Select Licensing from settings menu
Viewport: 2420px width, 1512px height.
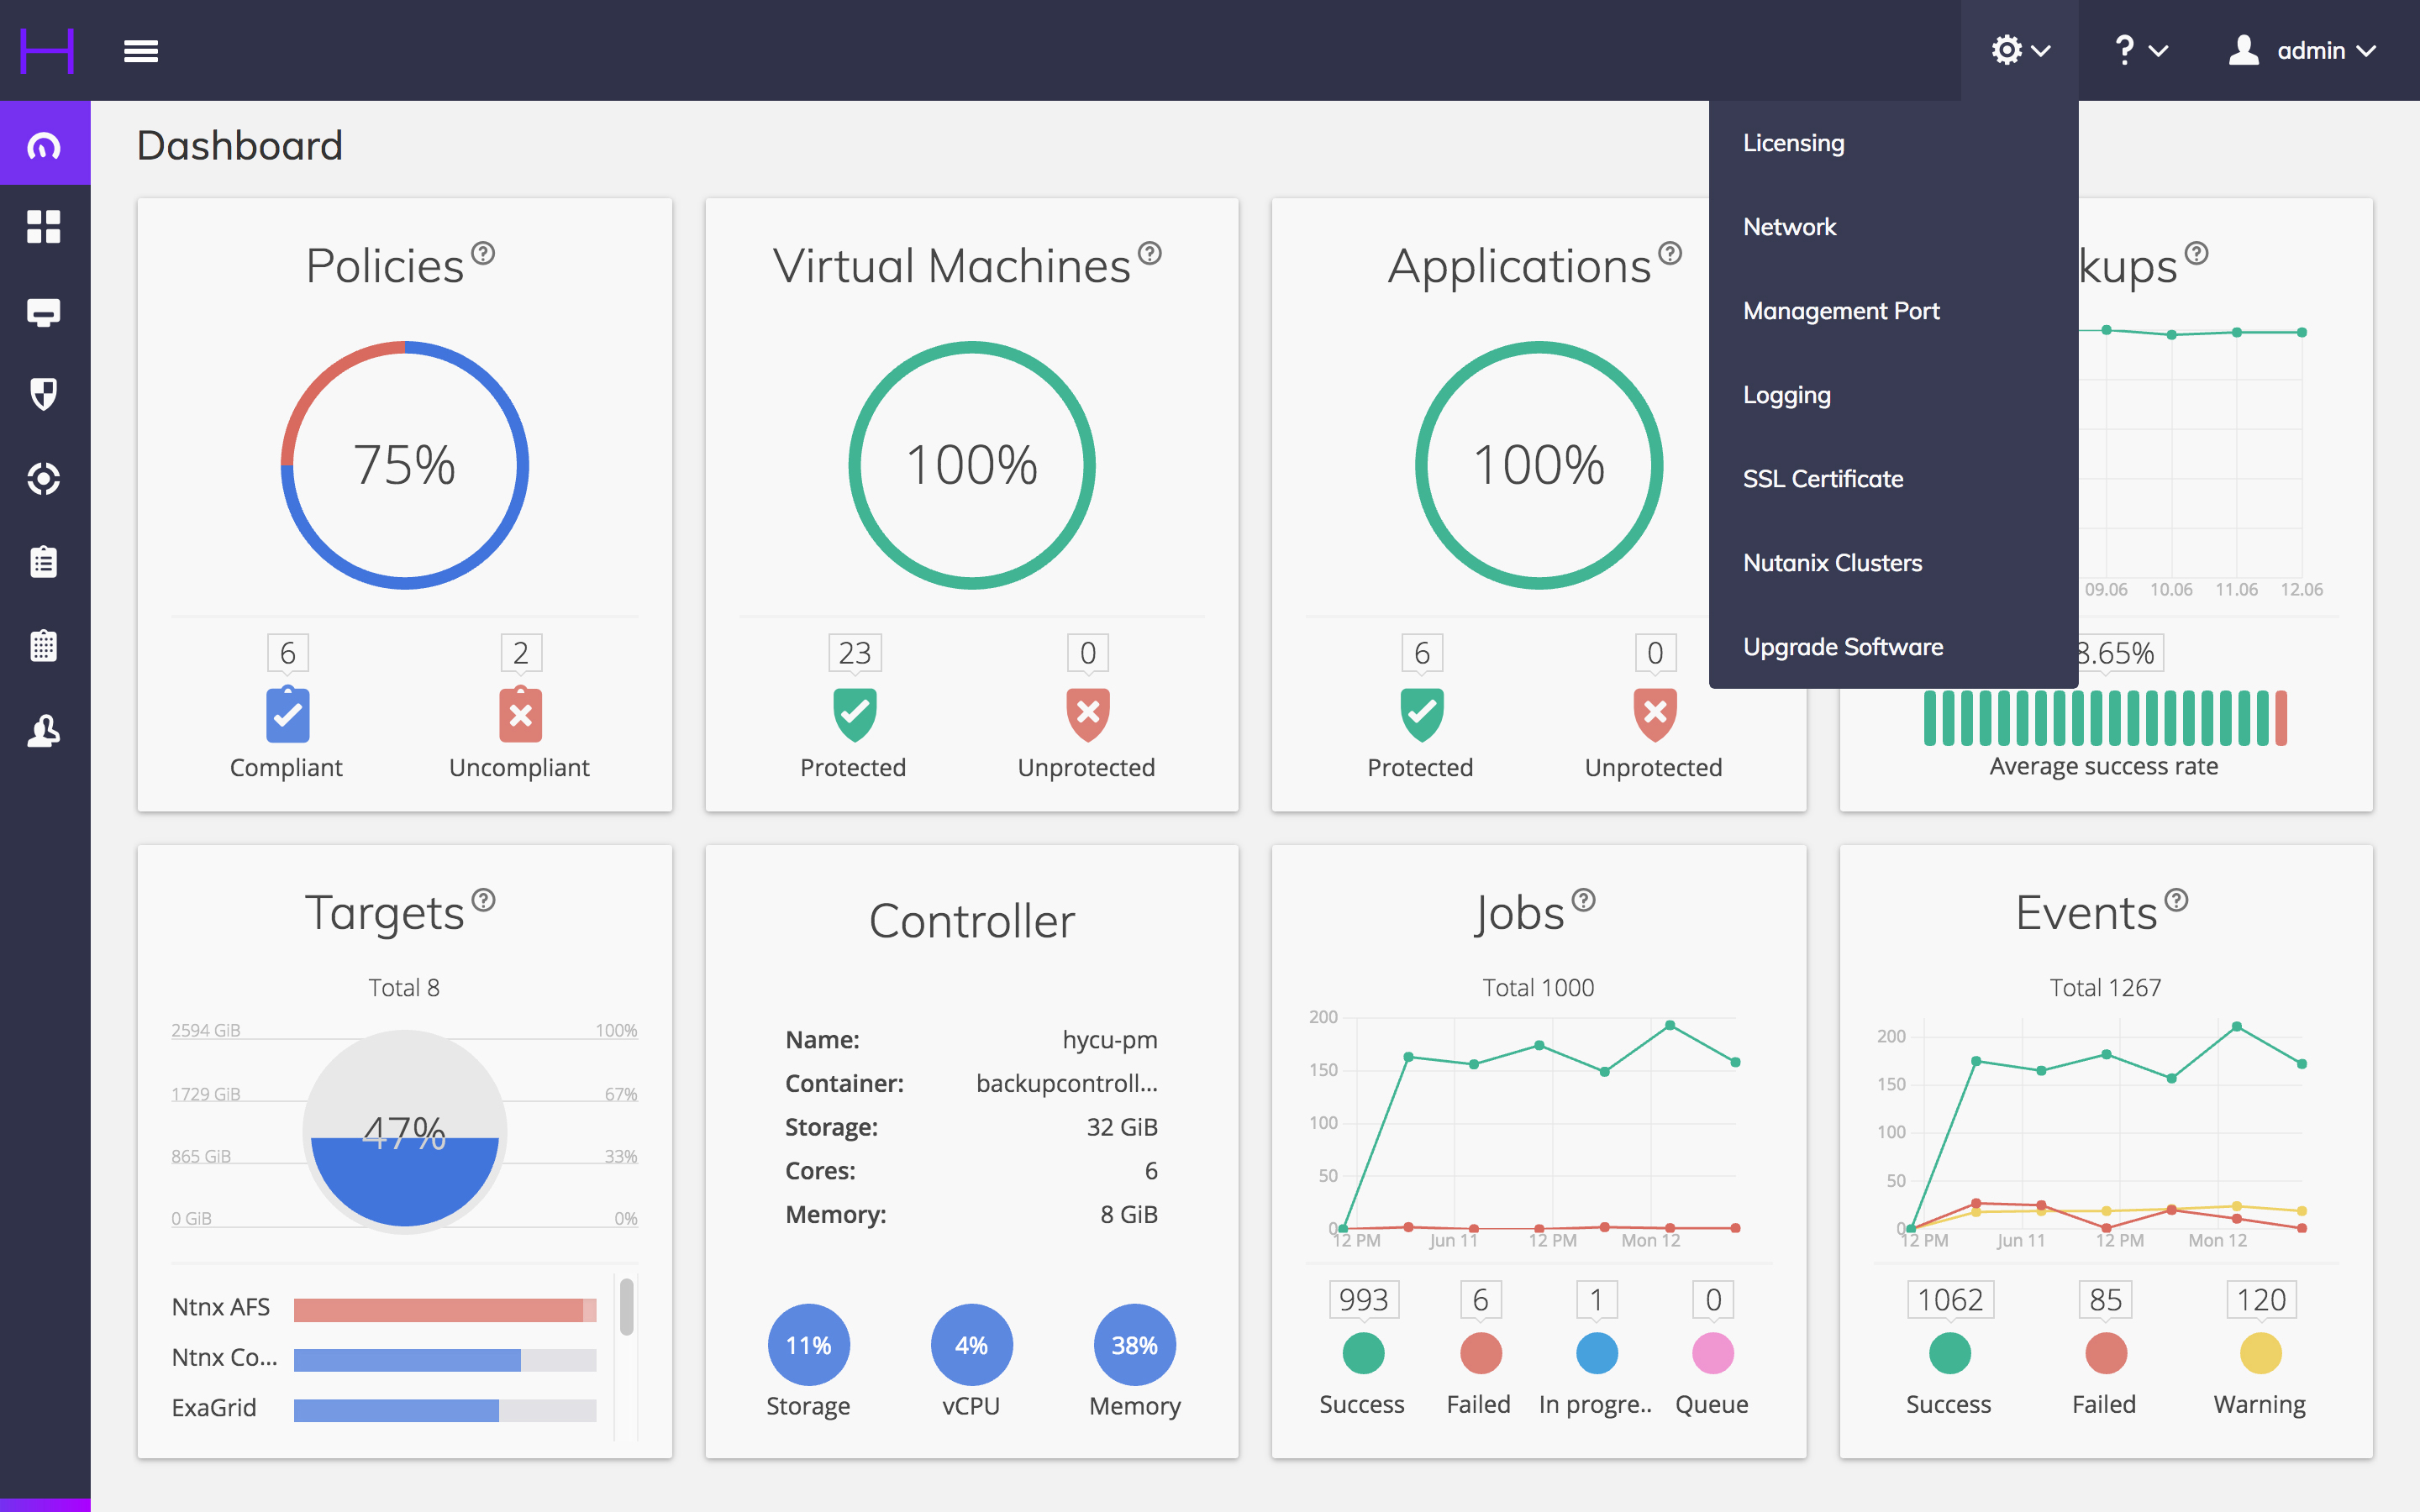1793,143
